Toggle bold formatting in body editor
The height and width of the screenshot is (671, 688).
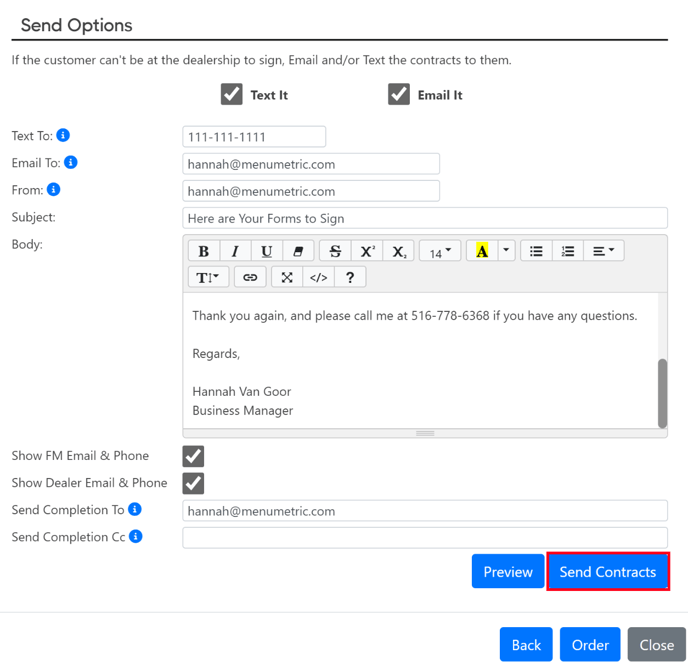204,251
